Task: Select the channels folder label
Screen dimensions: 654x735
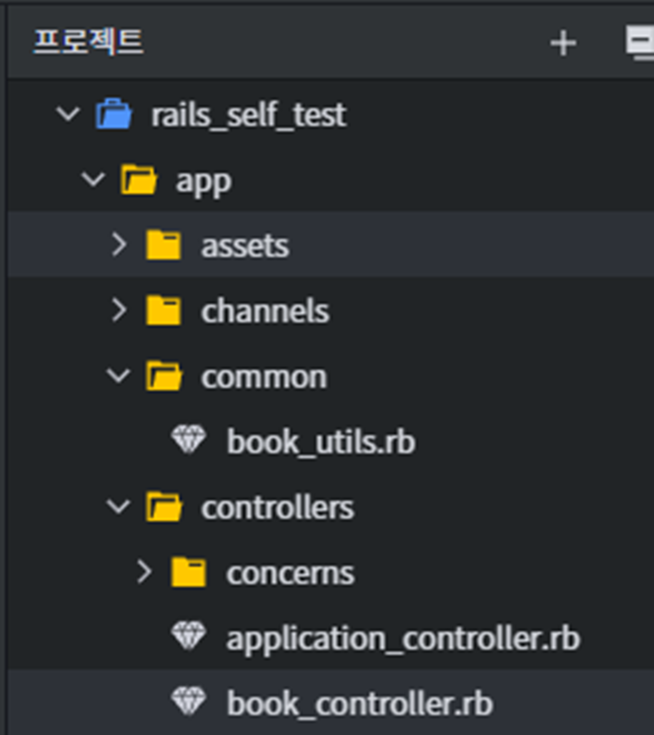Action: 265,311
